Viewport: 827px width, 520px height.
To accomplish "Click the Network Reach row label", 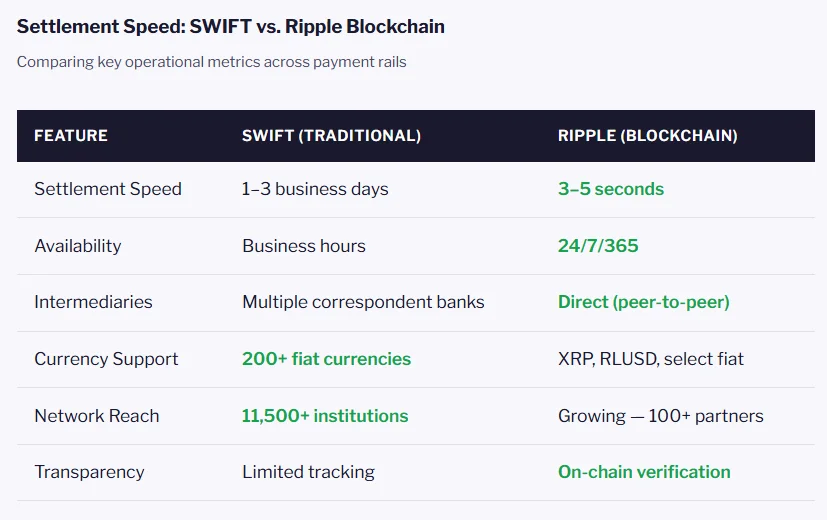I will [97, 416].
